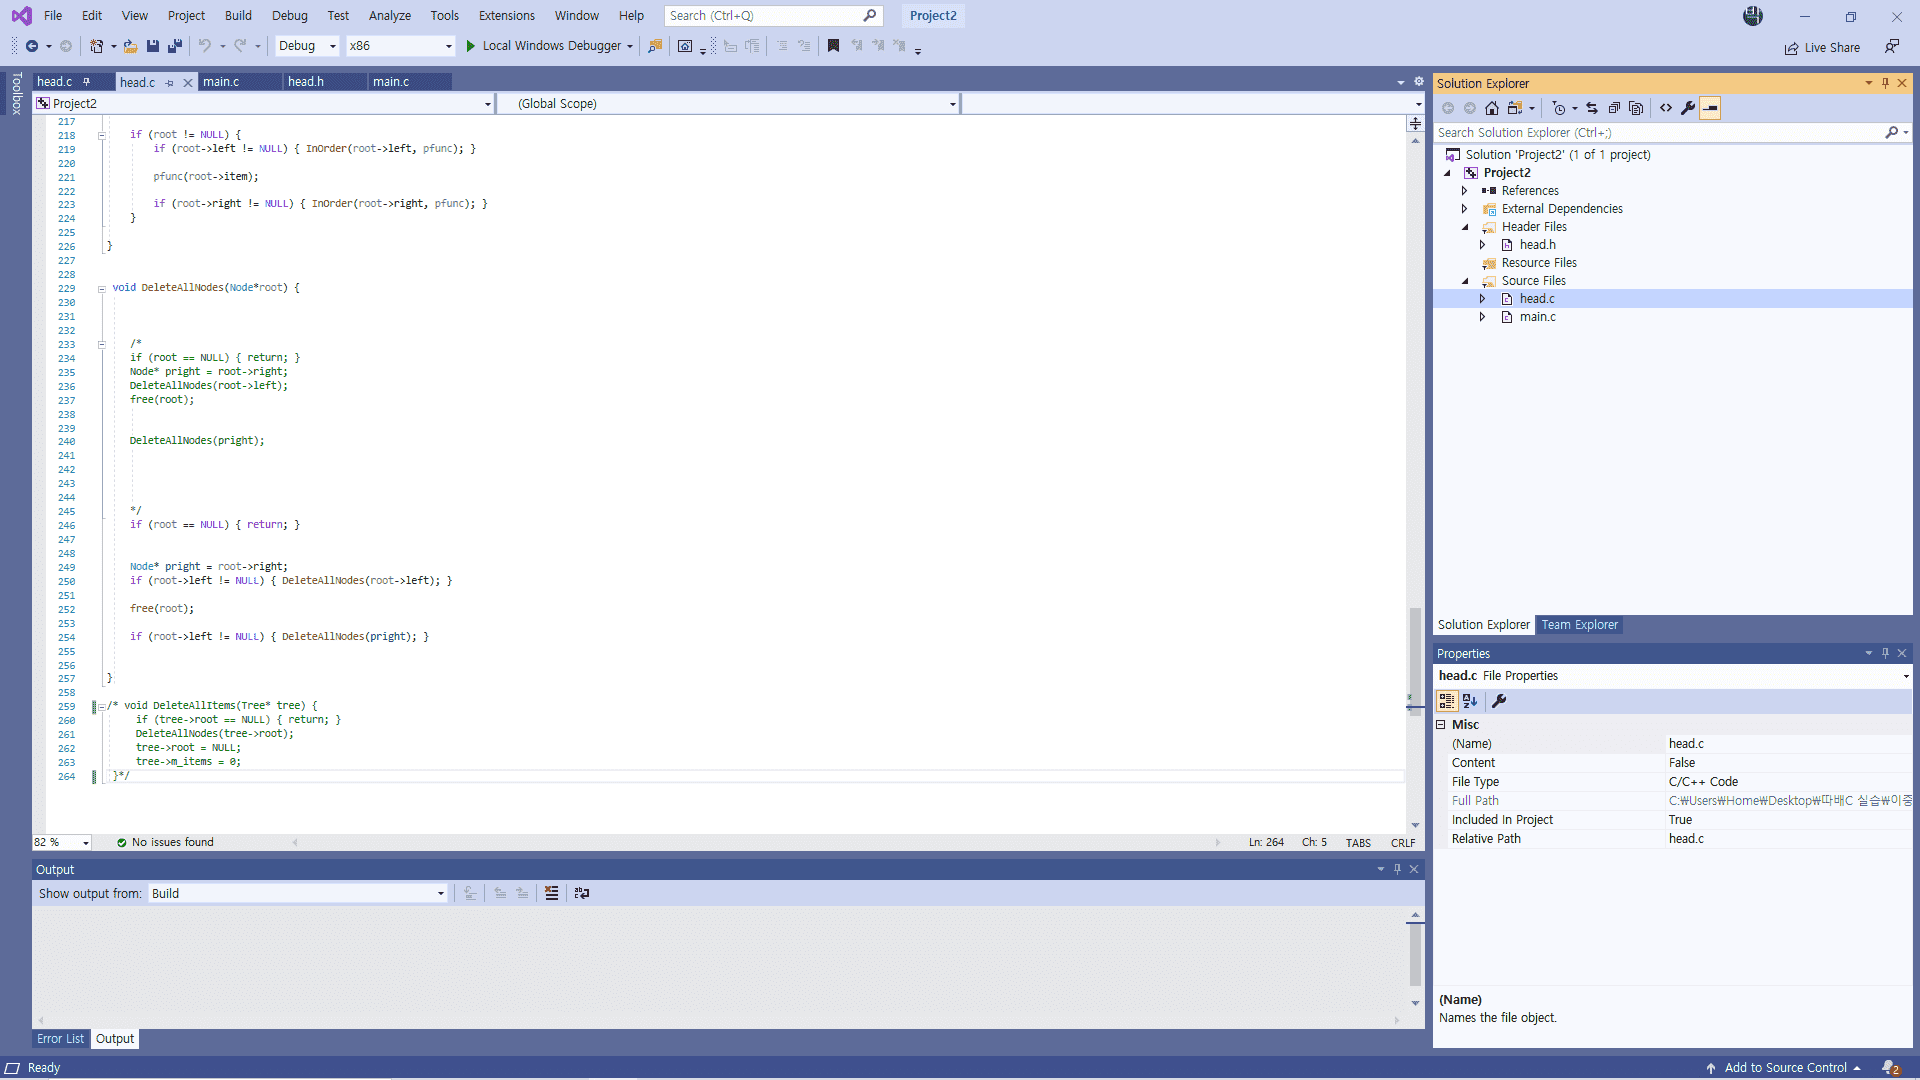
Task: Open the Analyze menu
Action: click(389, 15)
